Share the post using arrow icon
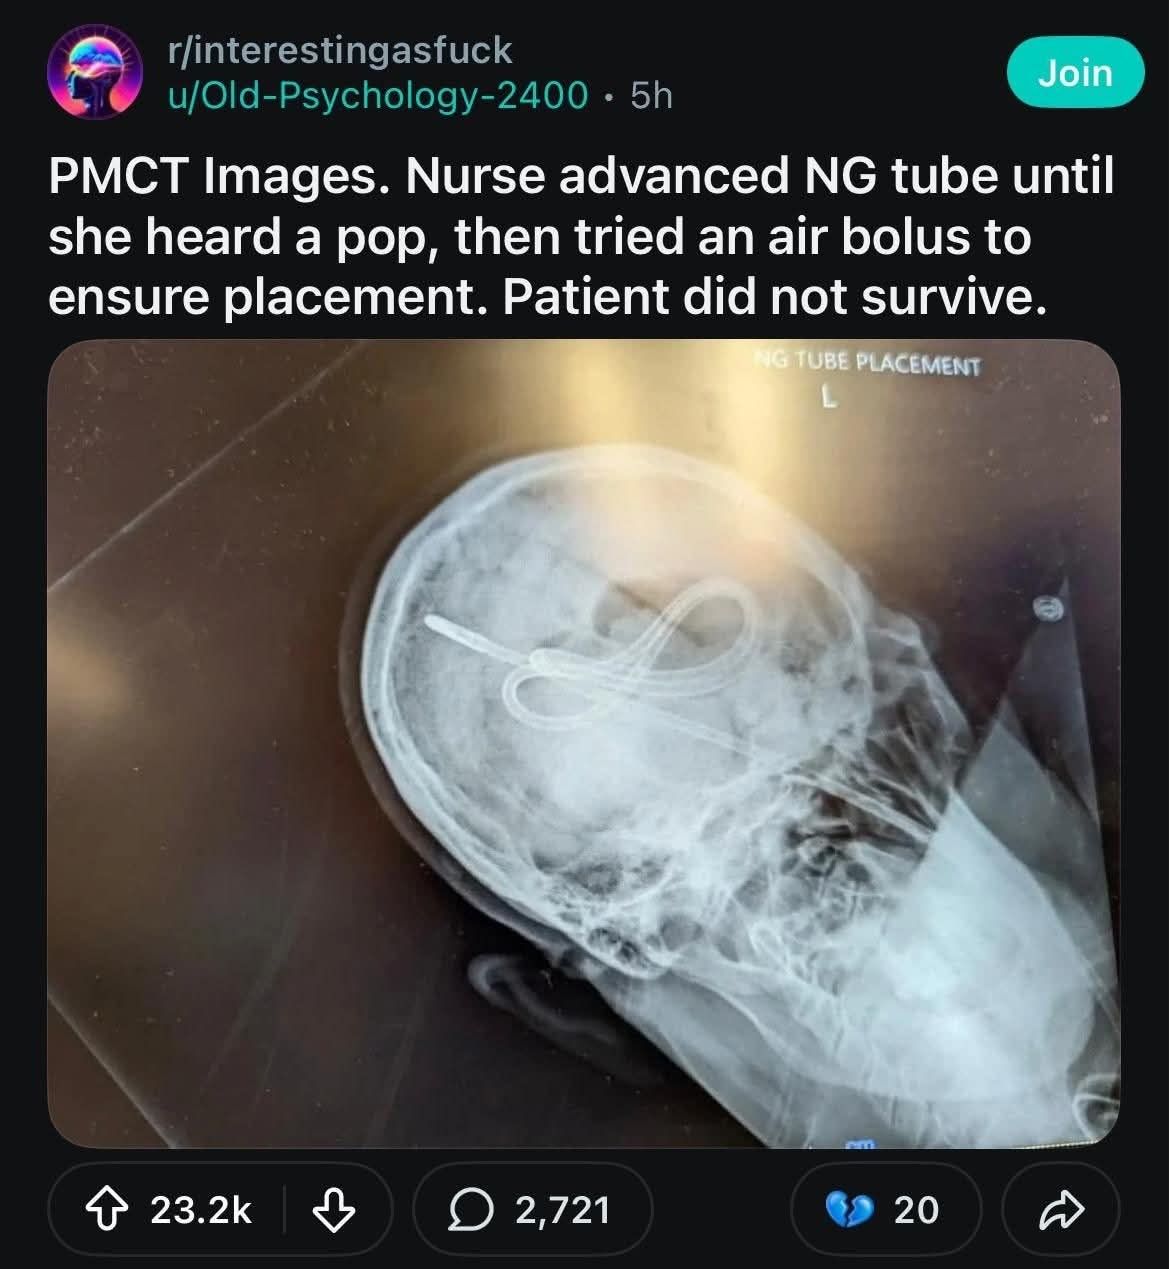The height and width of the screenshot is (1269, 1170). point(1060,1209)
